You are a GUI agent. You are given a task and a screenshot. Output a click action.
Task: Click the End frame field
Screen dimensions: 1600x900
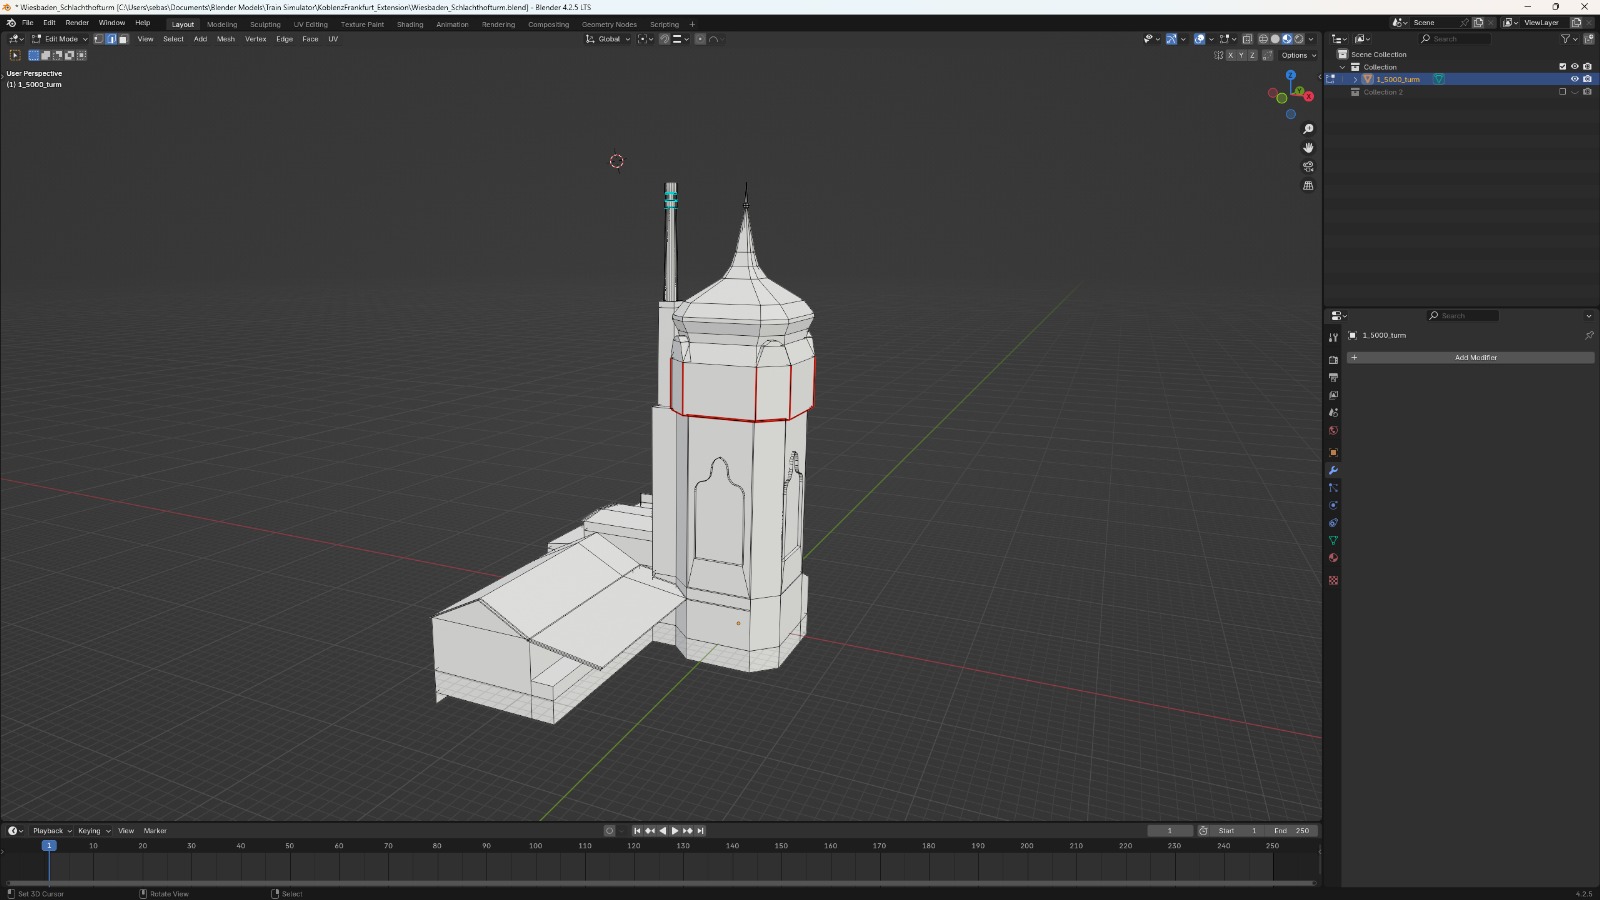tap(1291, 830)
